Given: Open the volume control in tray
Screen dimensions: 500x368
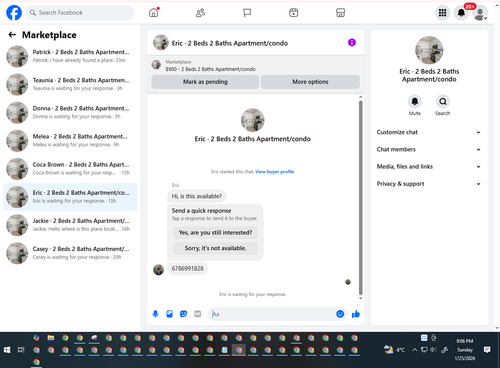Looking at the screenshot, I should pyautogui.click(x=433, y=350).
